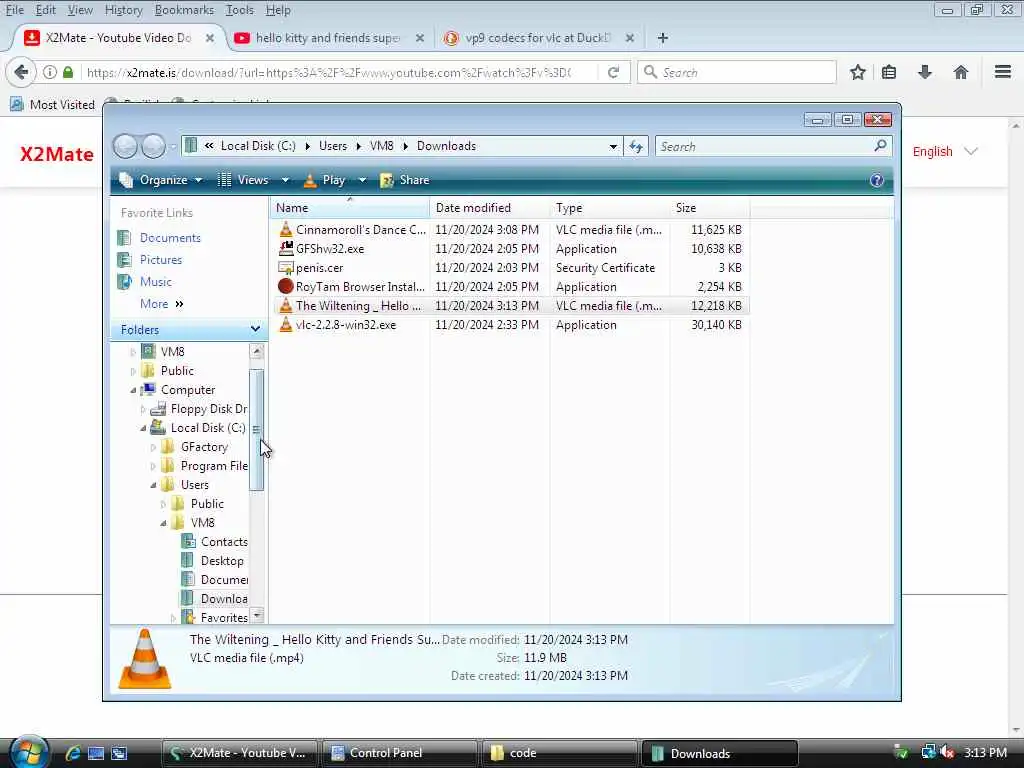Screen dimensions: 1024x768
Task: Expand Public folder under Users
Action: tap(163, 504)
